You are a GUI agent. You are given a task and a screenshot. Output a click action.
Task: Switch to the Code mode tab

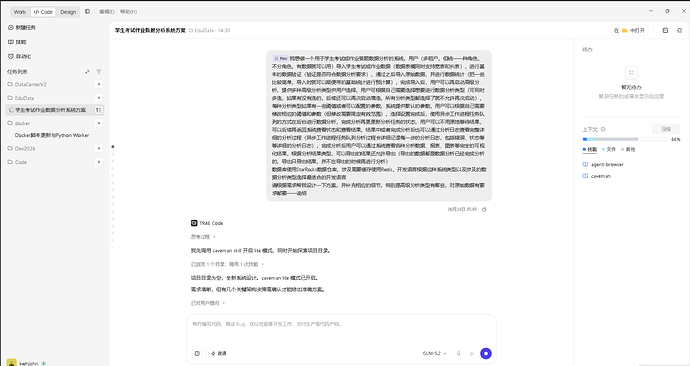coord(43,12)
